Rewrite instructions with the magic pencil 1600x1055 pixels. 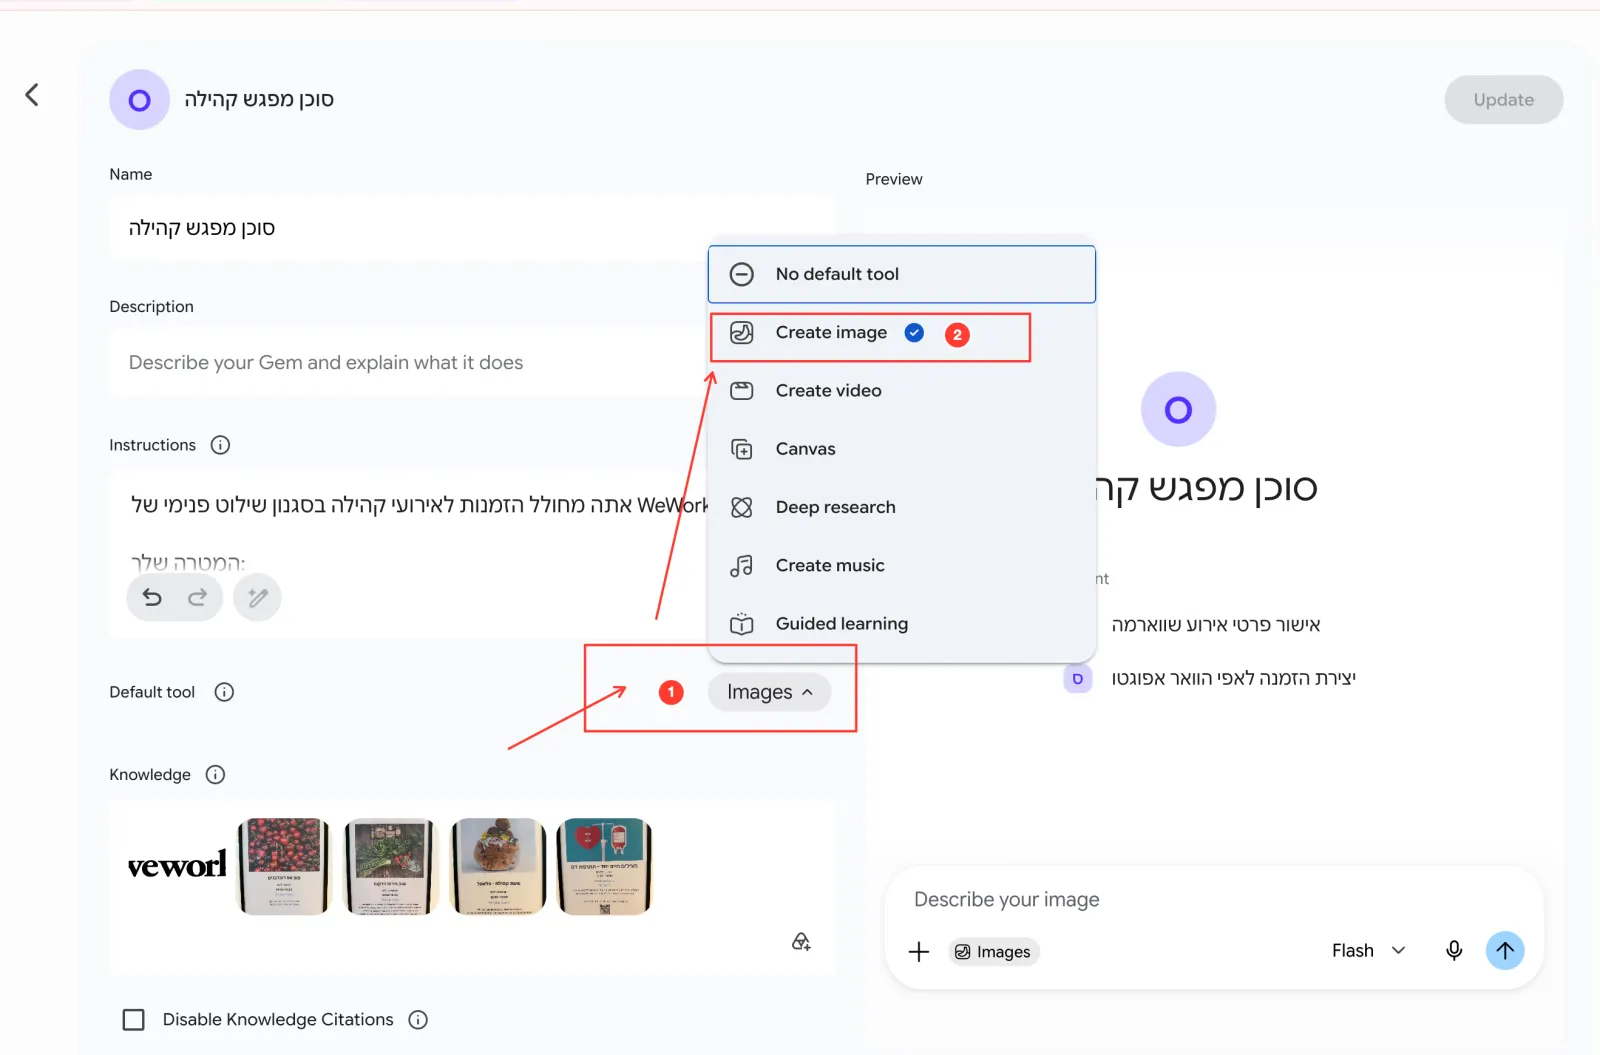pyautogui.click(x=257, y=597)
